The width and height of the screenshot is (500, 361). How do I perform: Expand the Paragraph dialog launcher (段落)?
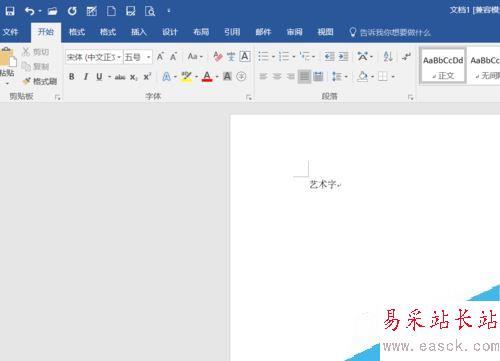click(x=411, y=97)
